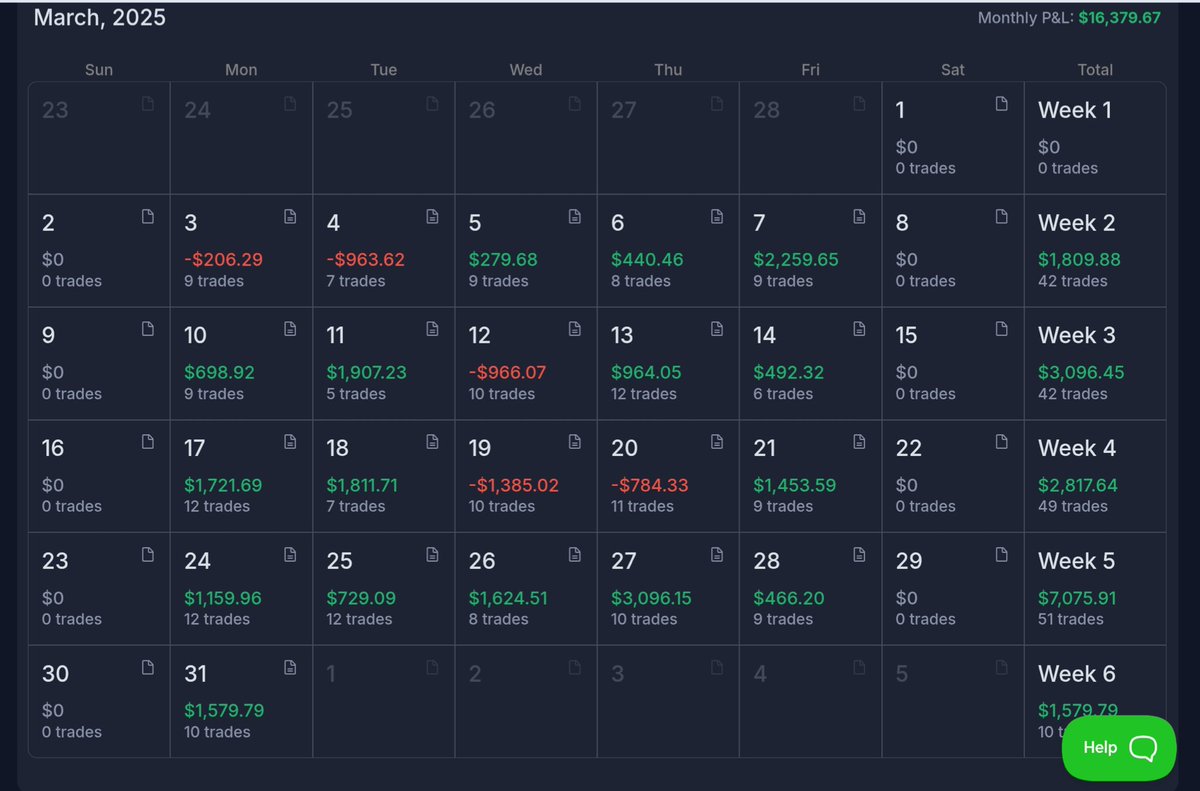This screenshot has height=791, width=1200.
Task: Click the $698.92 profit on March 10
Action: [x=219, y=372]
